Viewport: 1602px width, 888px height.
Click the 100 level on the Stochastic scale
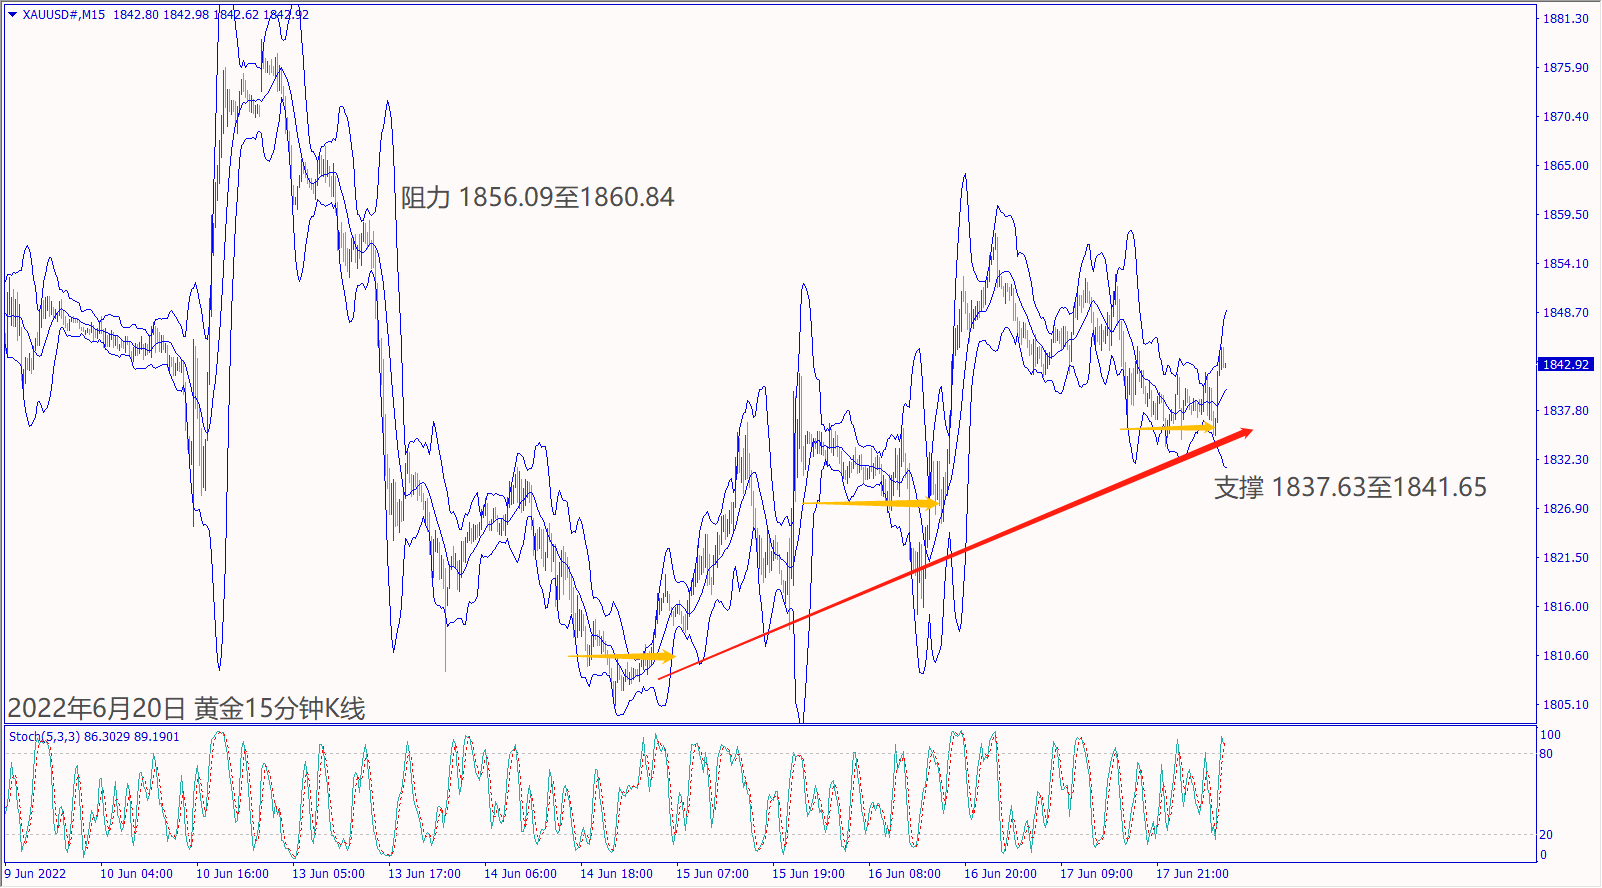pos(1550,735)
